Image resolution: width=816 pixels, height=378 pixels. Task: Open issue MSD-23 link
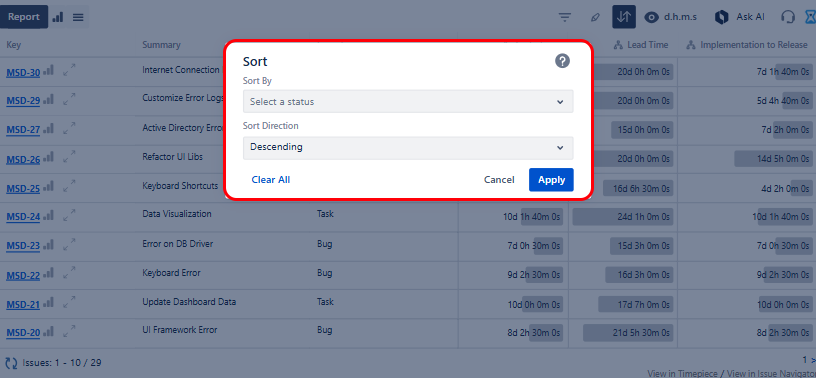point(23,247)
